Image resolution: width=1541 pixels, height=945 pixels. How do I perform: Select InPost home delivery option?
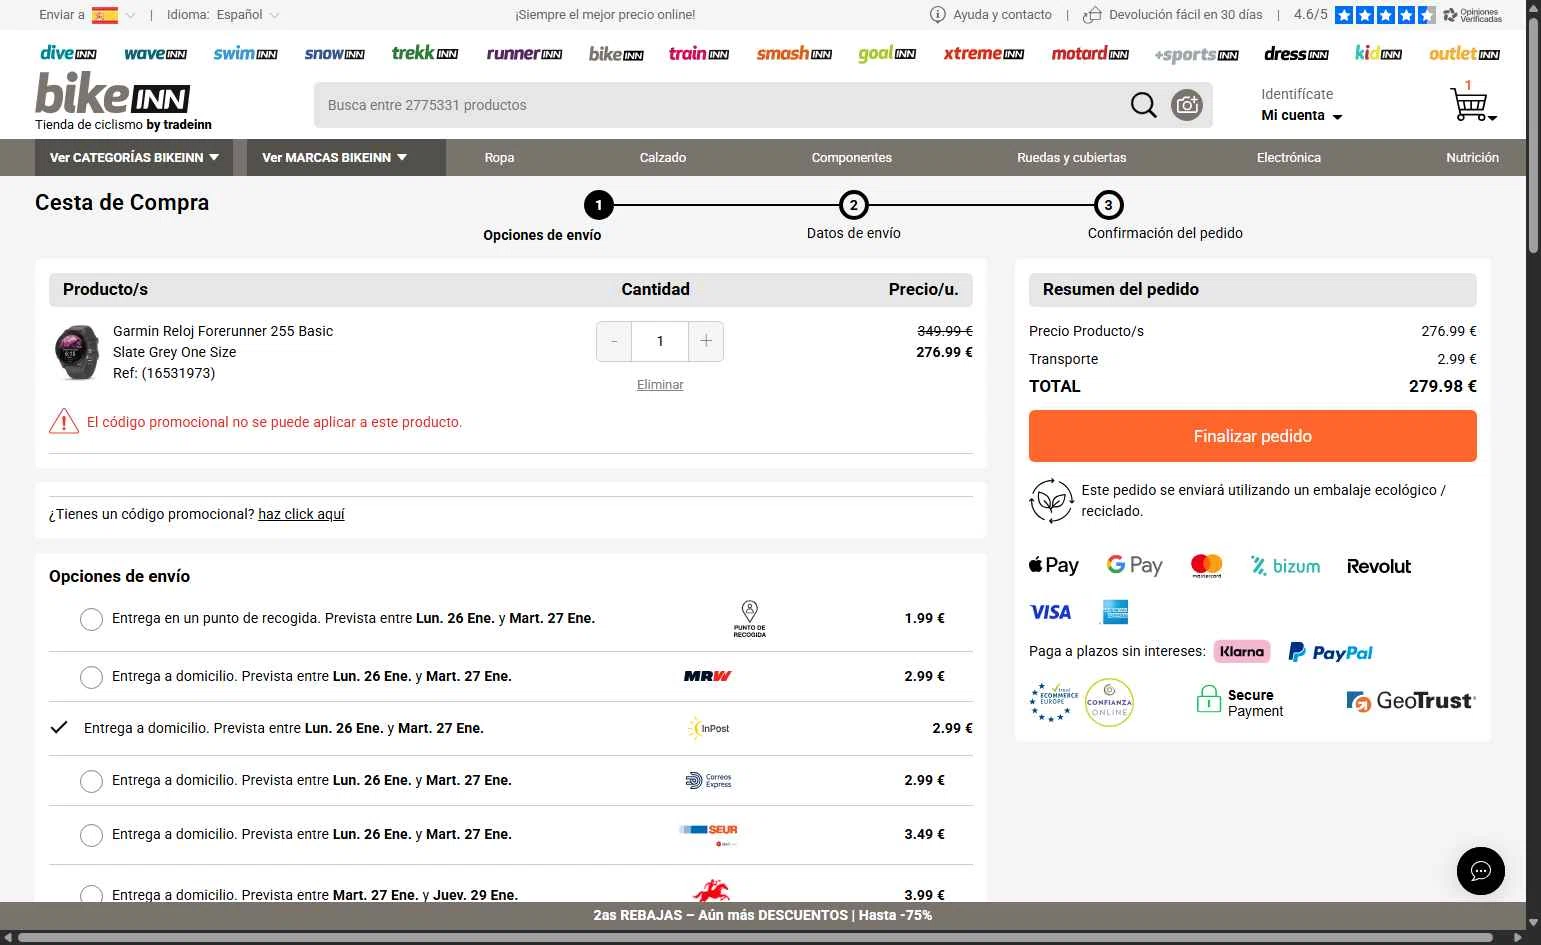point(59,728)
